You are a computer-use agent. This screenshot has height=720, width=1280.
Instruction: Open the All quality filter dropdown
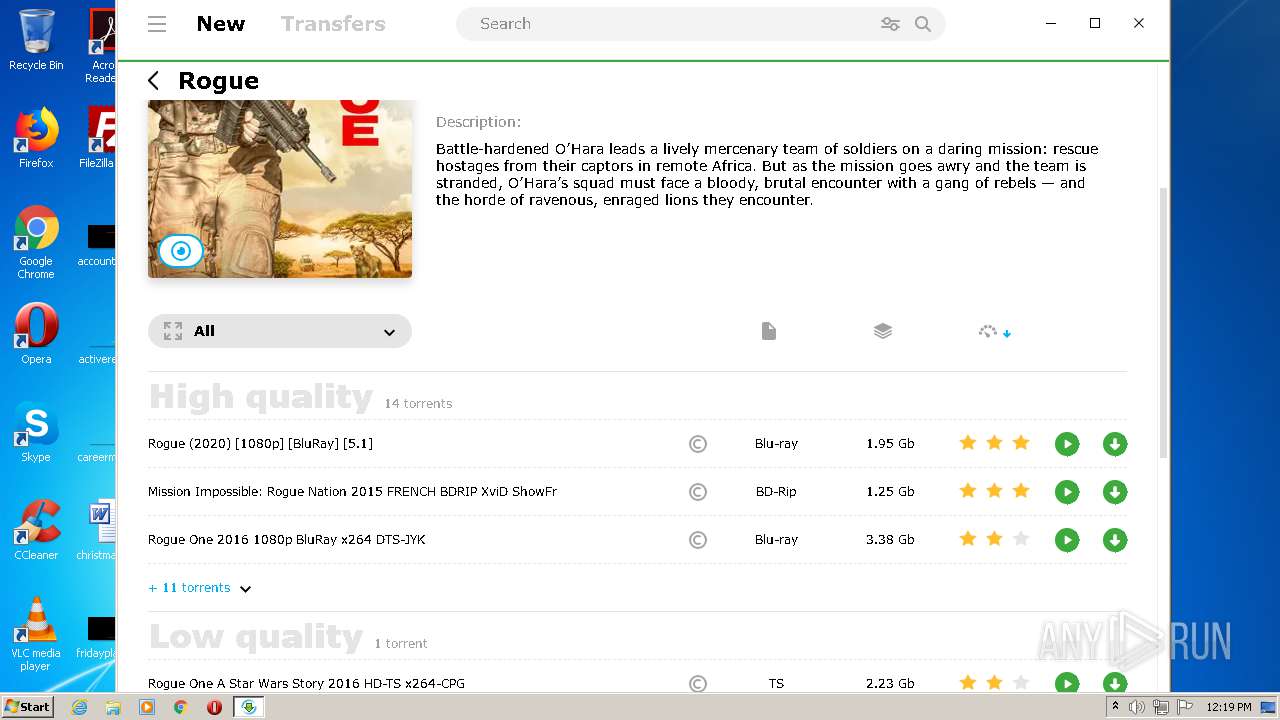[280, 331]
